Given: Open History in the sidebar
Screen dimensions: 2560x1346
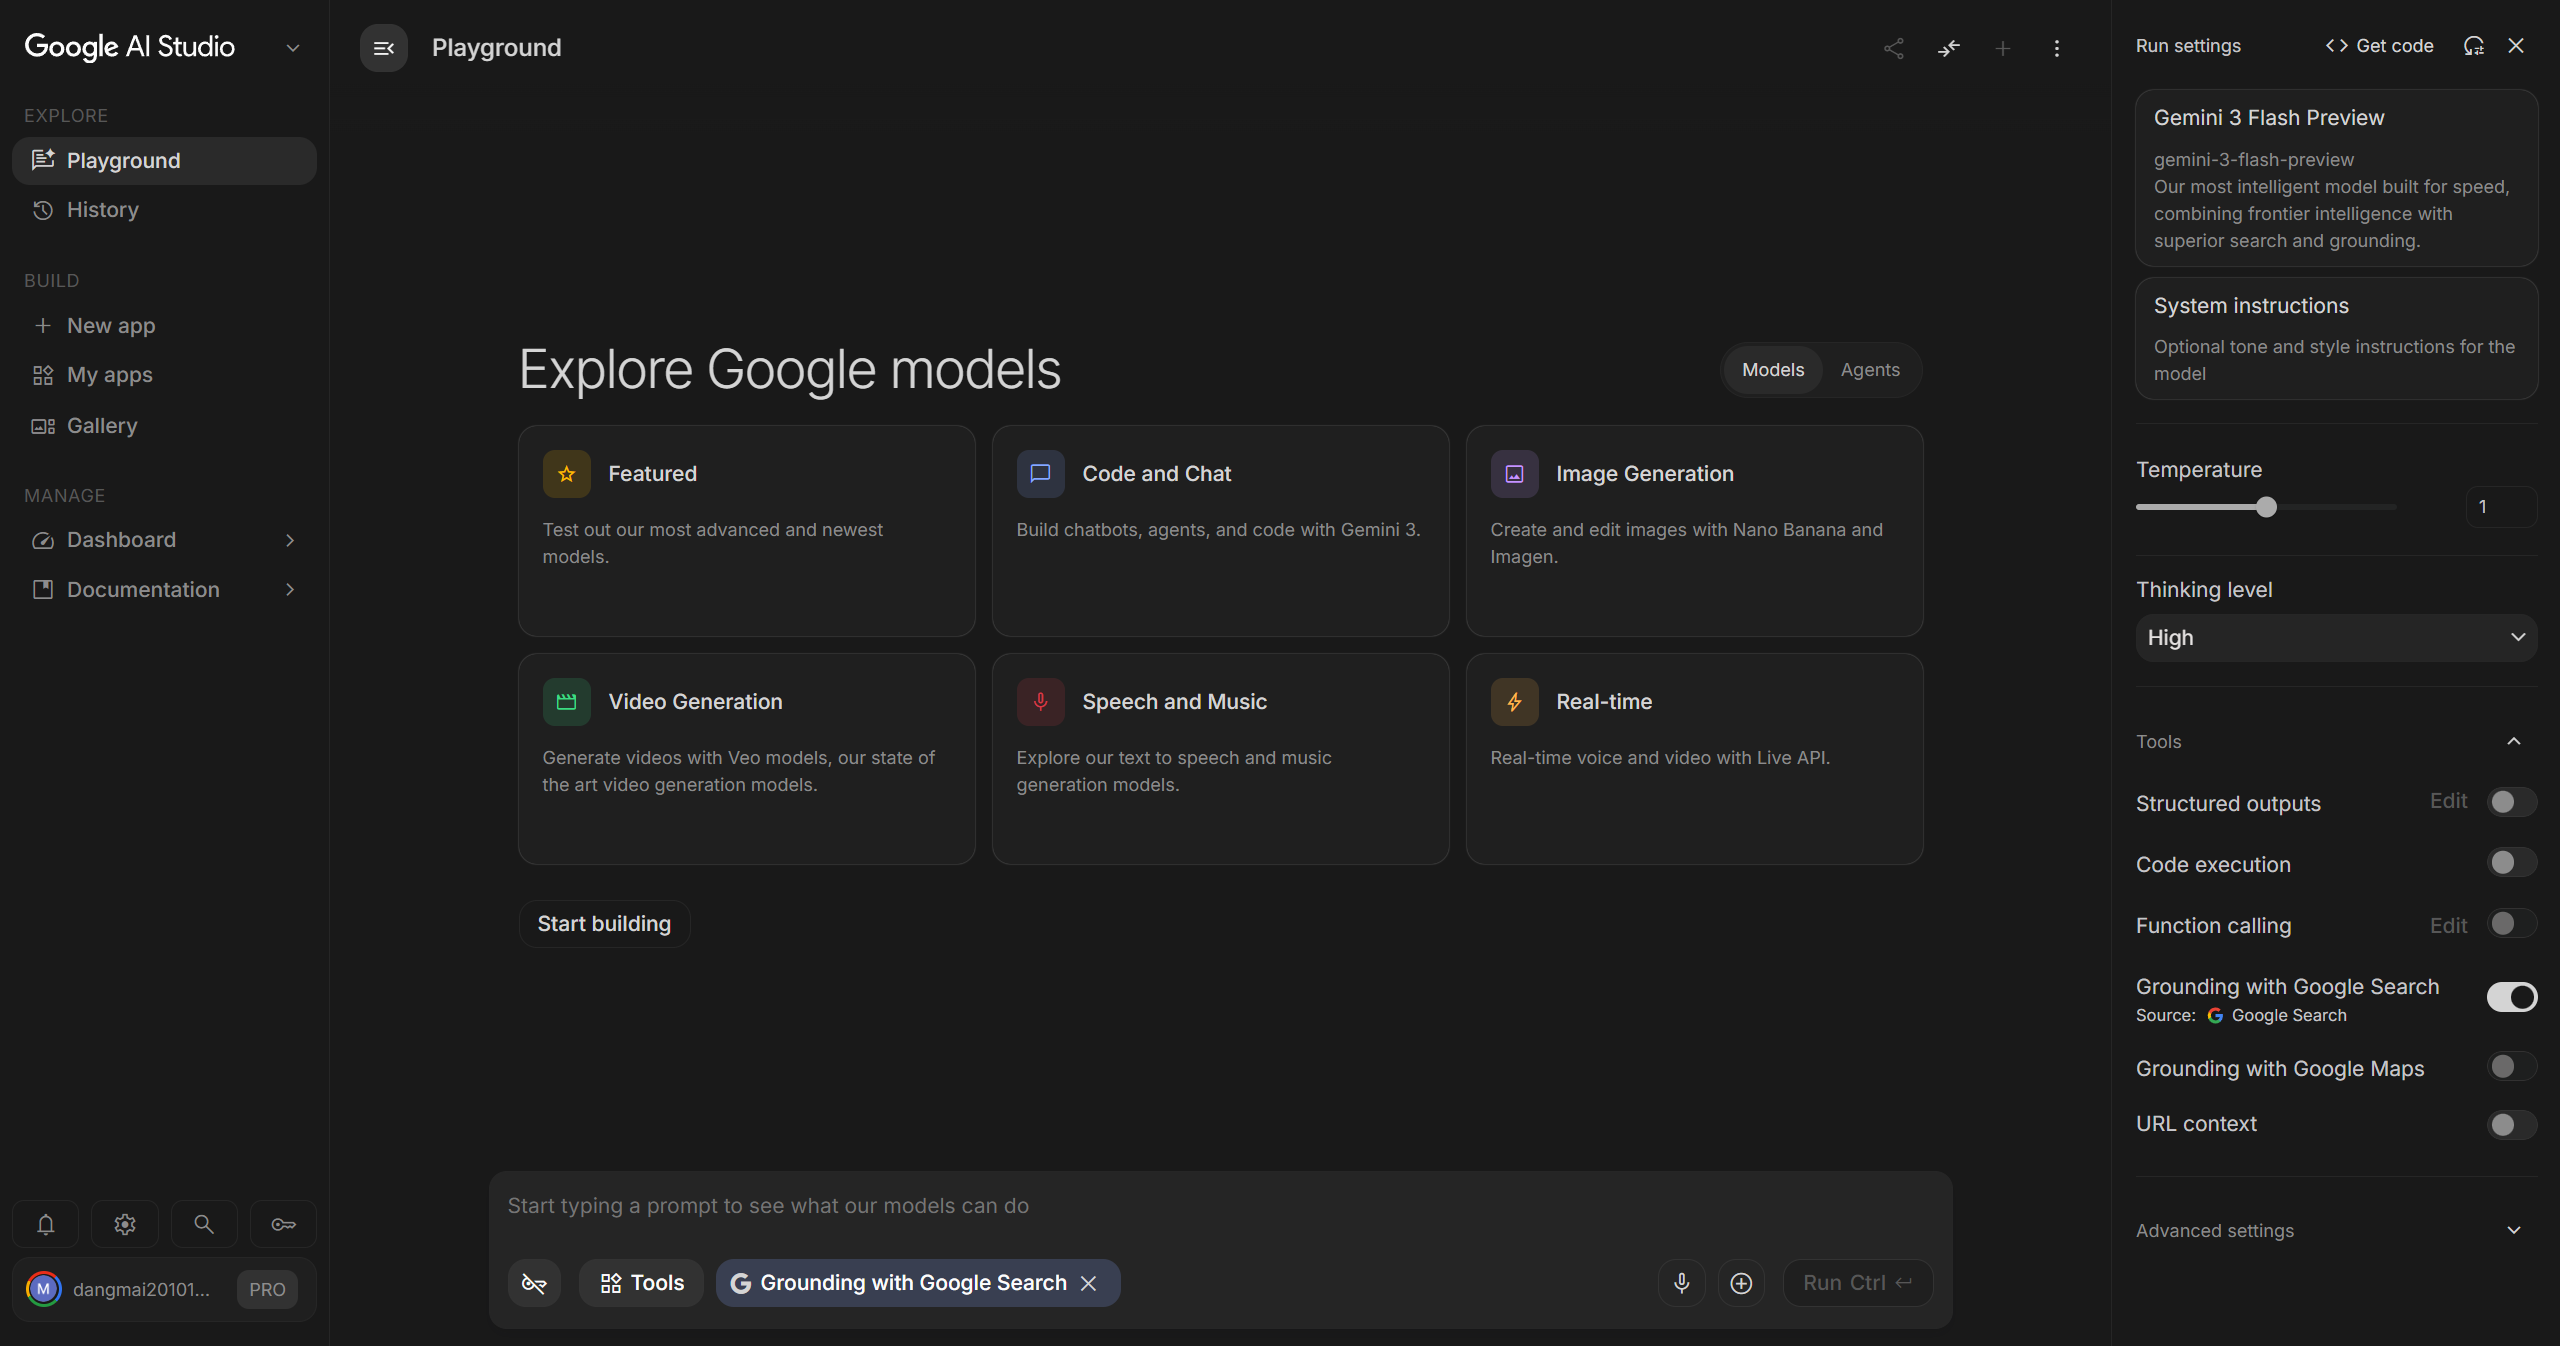Looking at the screenshot, I should click(164, 210).
